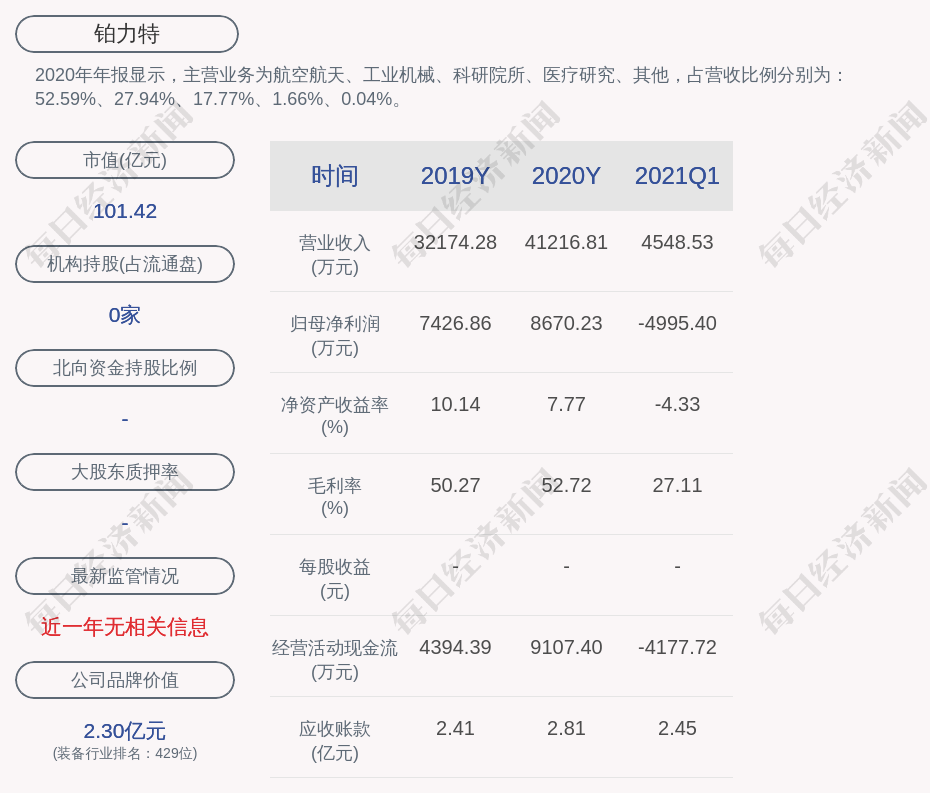Screen dimensions: 930x793
Task: Click the 装备行业排名 429位 ranking text
Action: tap(124, 754)
